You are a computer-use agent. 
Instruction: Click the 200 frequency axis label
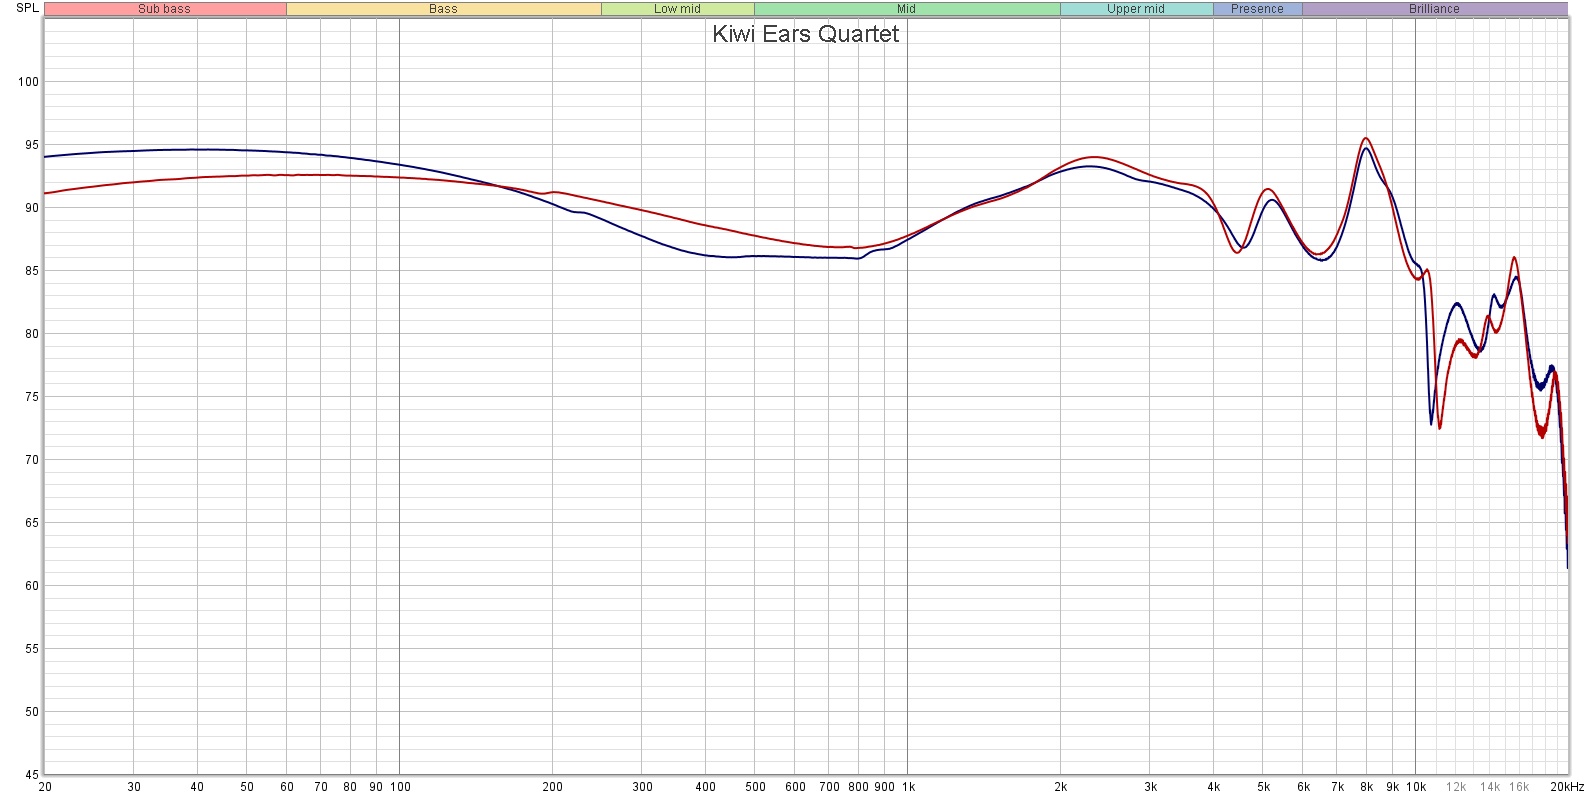(553, 787)
